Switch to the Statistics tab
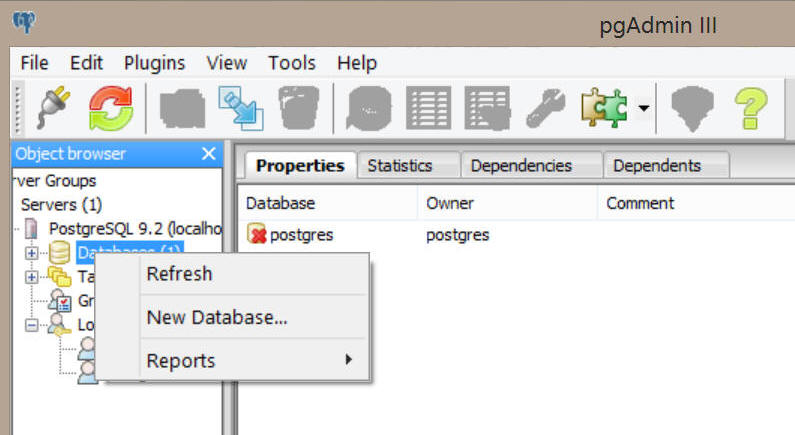 click(x=400, y=166)
